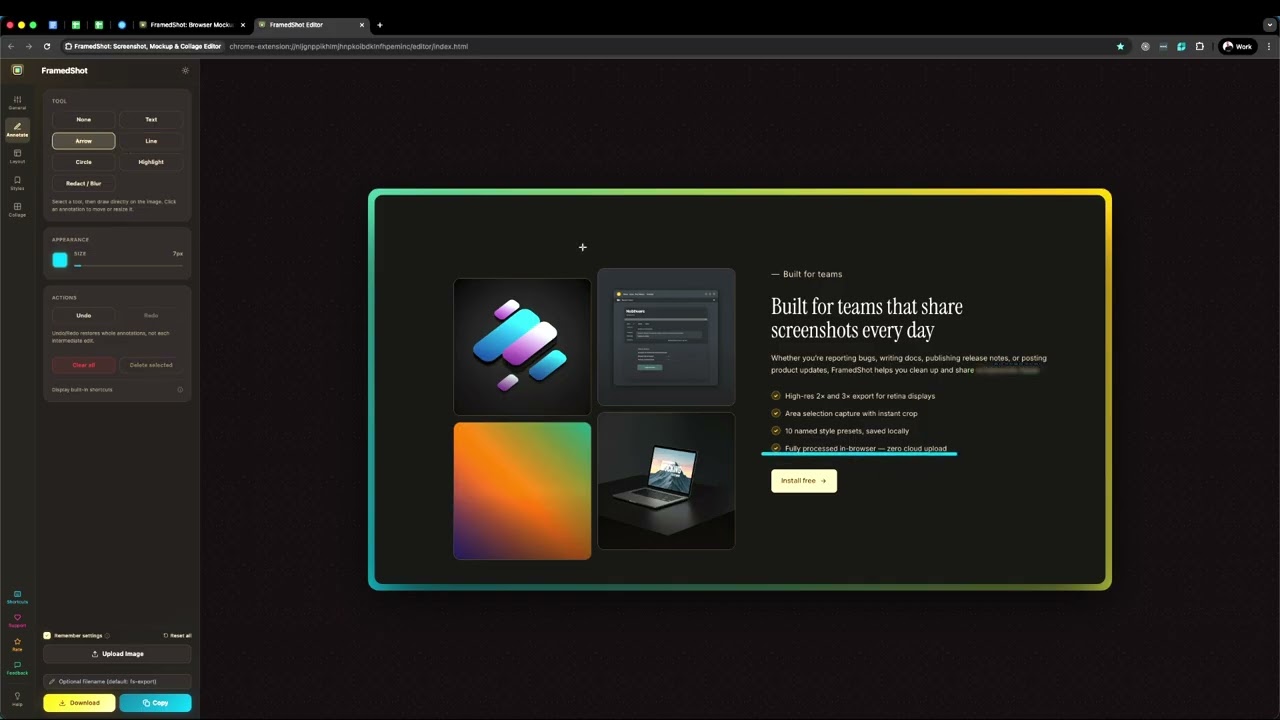
Task: Open the General settings panel
Action: pyautogui.click(x=17, y=103)
